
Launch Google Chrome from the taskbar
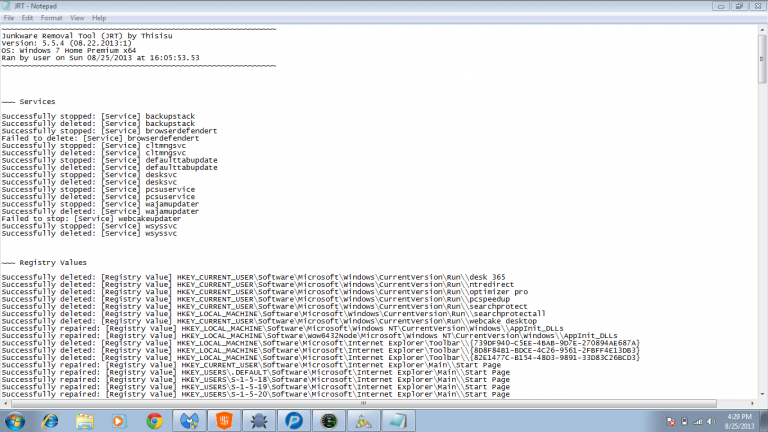[x=154, y=421]
